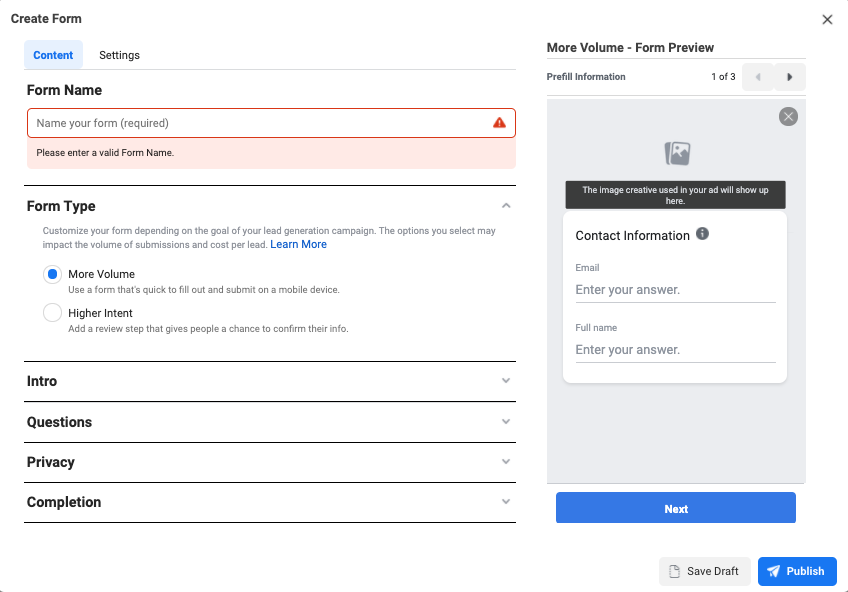Select the More Volume radio option
Viewport: 848px width, 592px height.
53,274
